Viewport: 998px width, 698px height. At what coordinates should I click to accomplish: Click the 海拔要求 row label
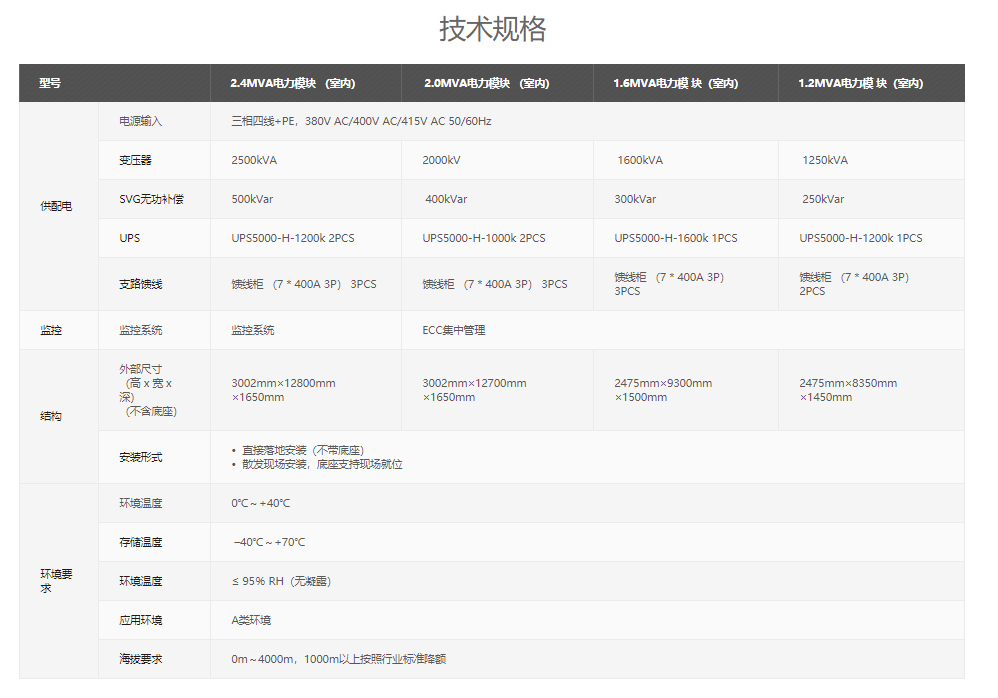click(140, 659)
